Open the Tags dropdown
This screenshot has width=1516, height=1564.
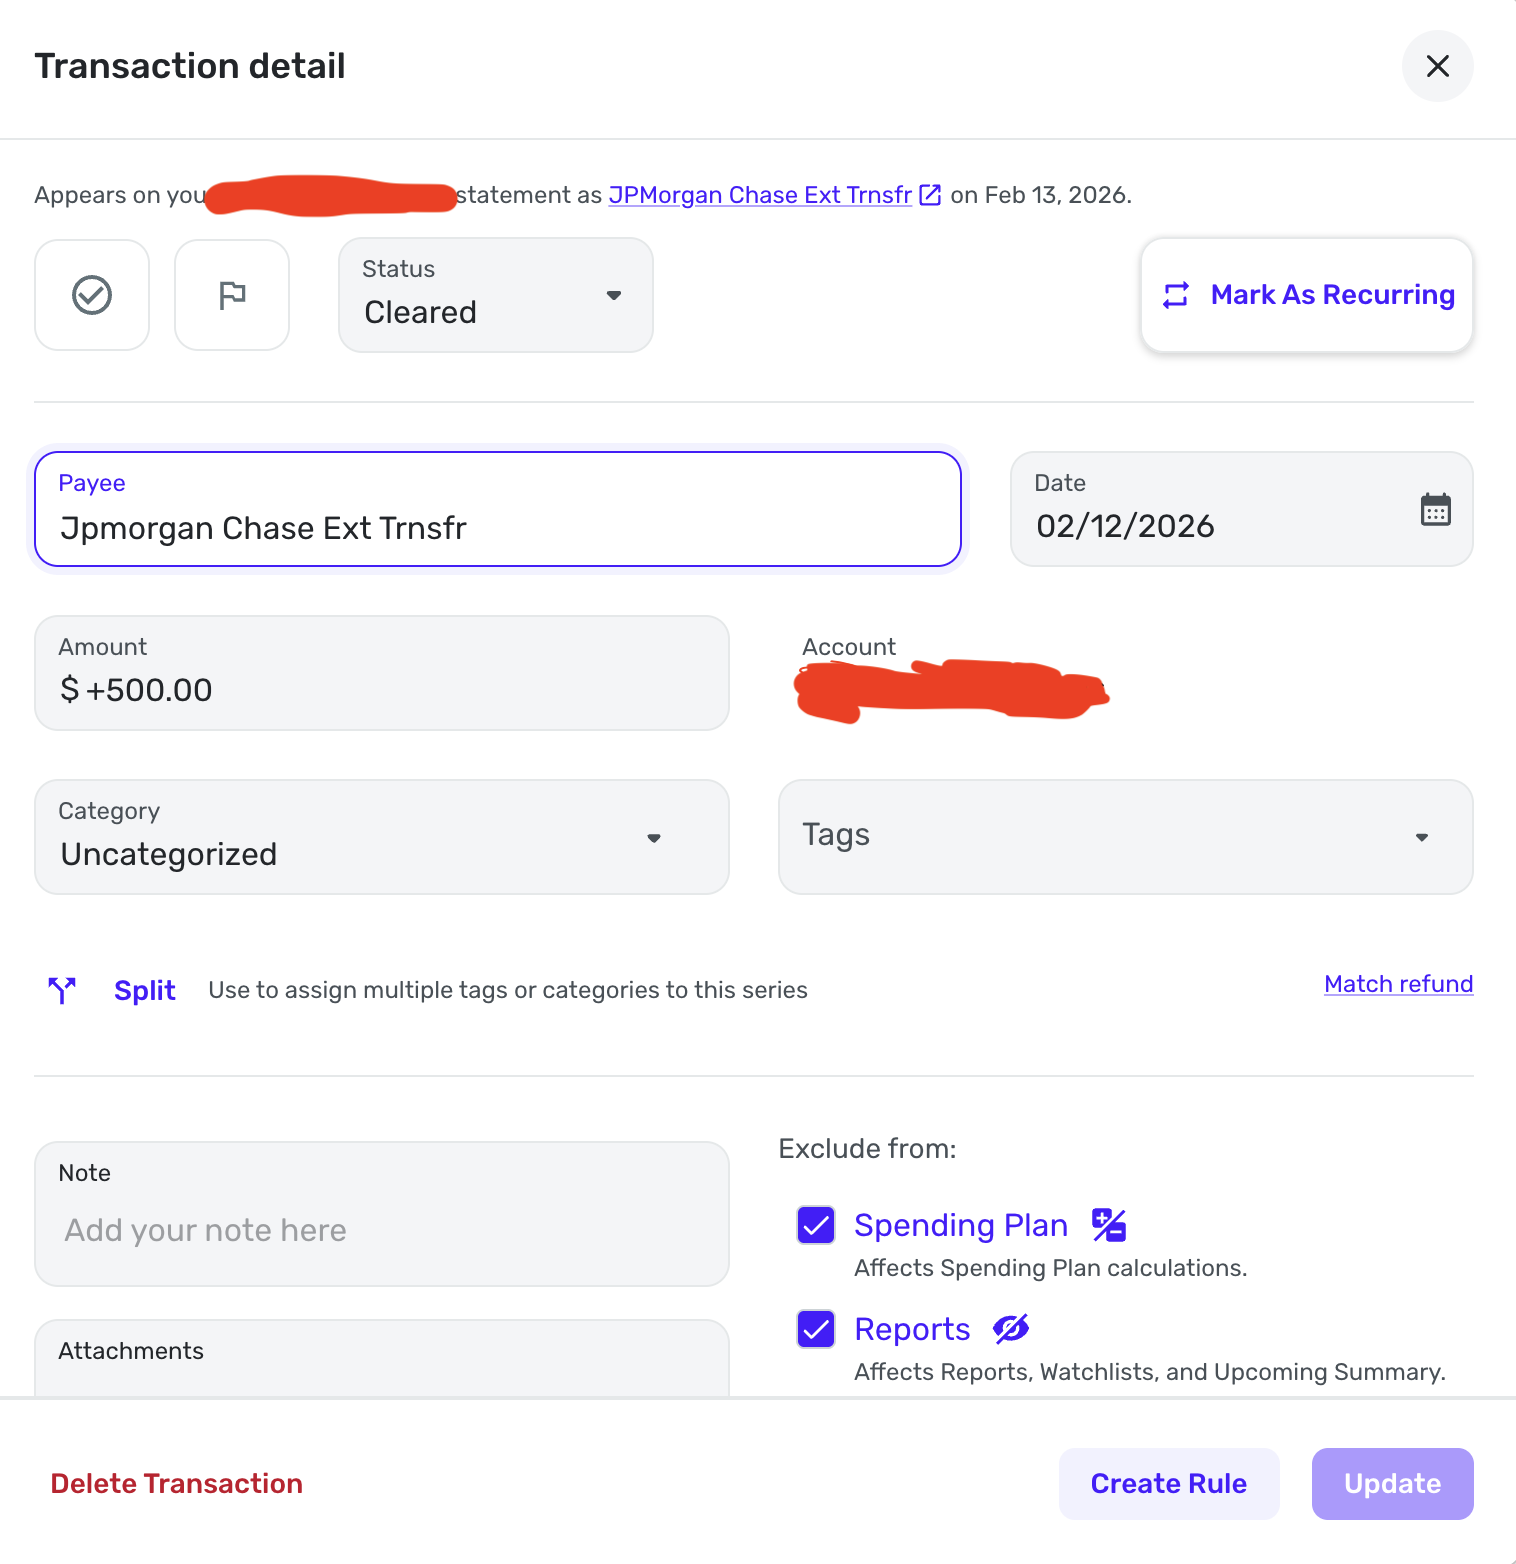pos(1125,837)
